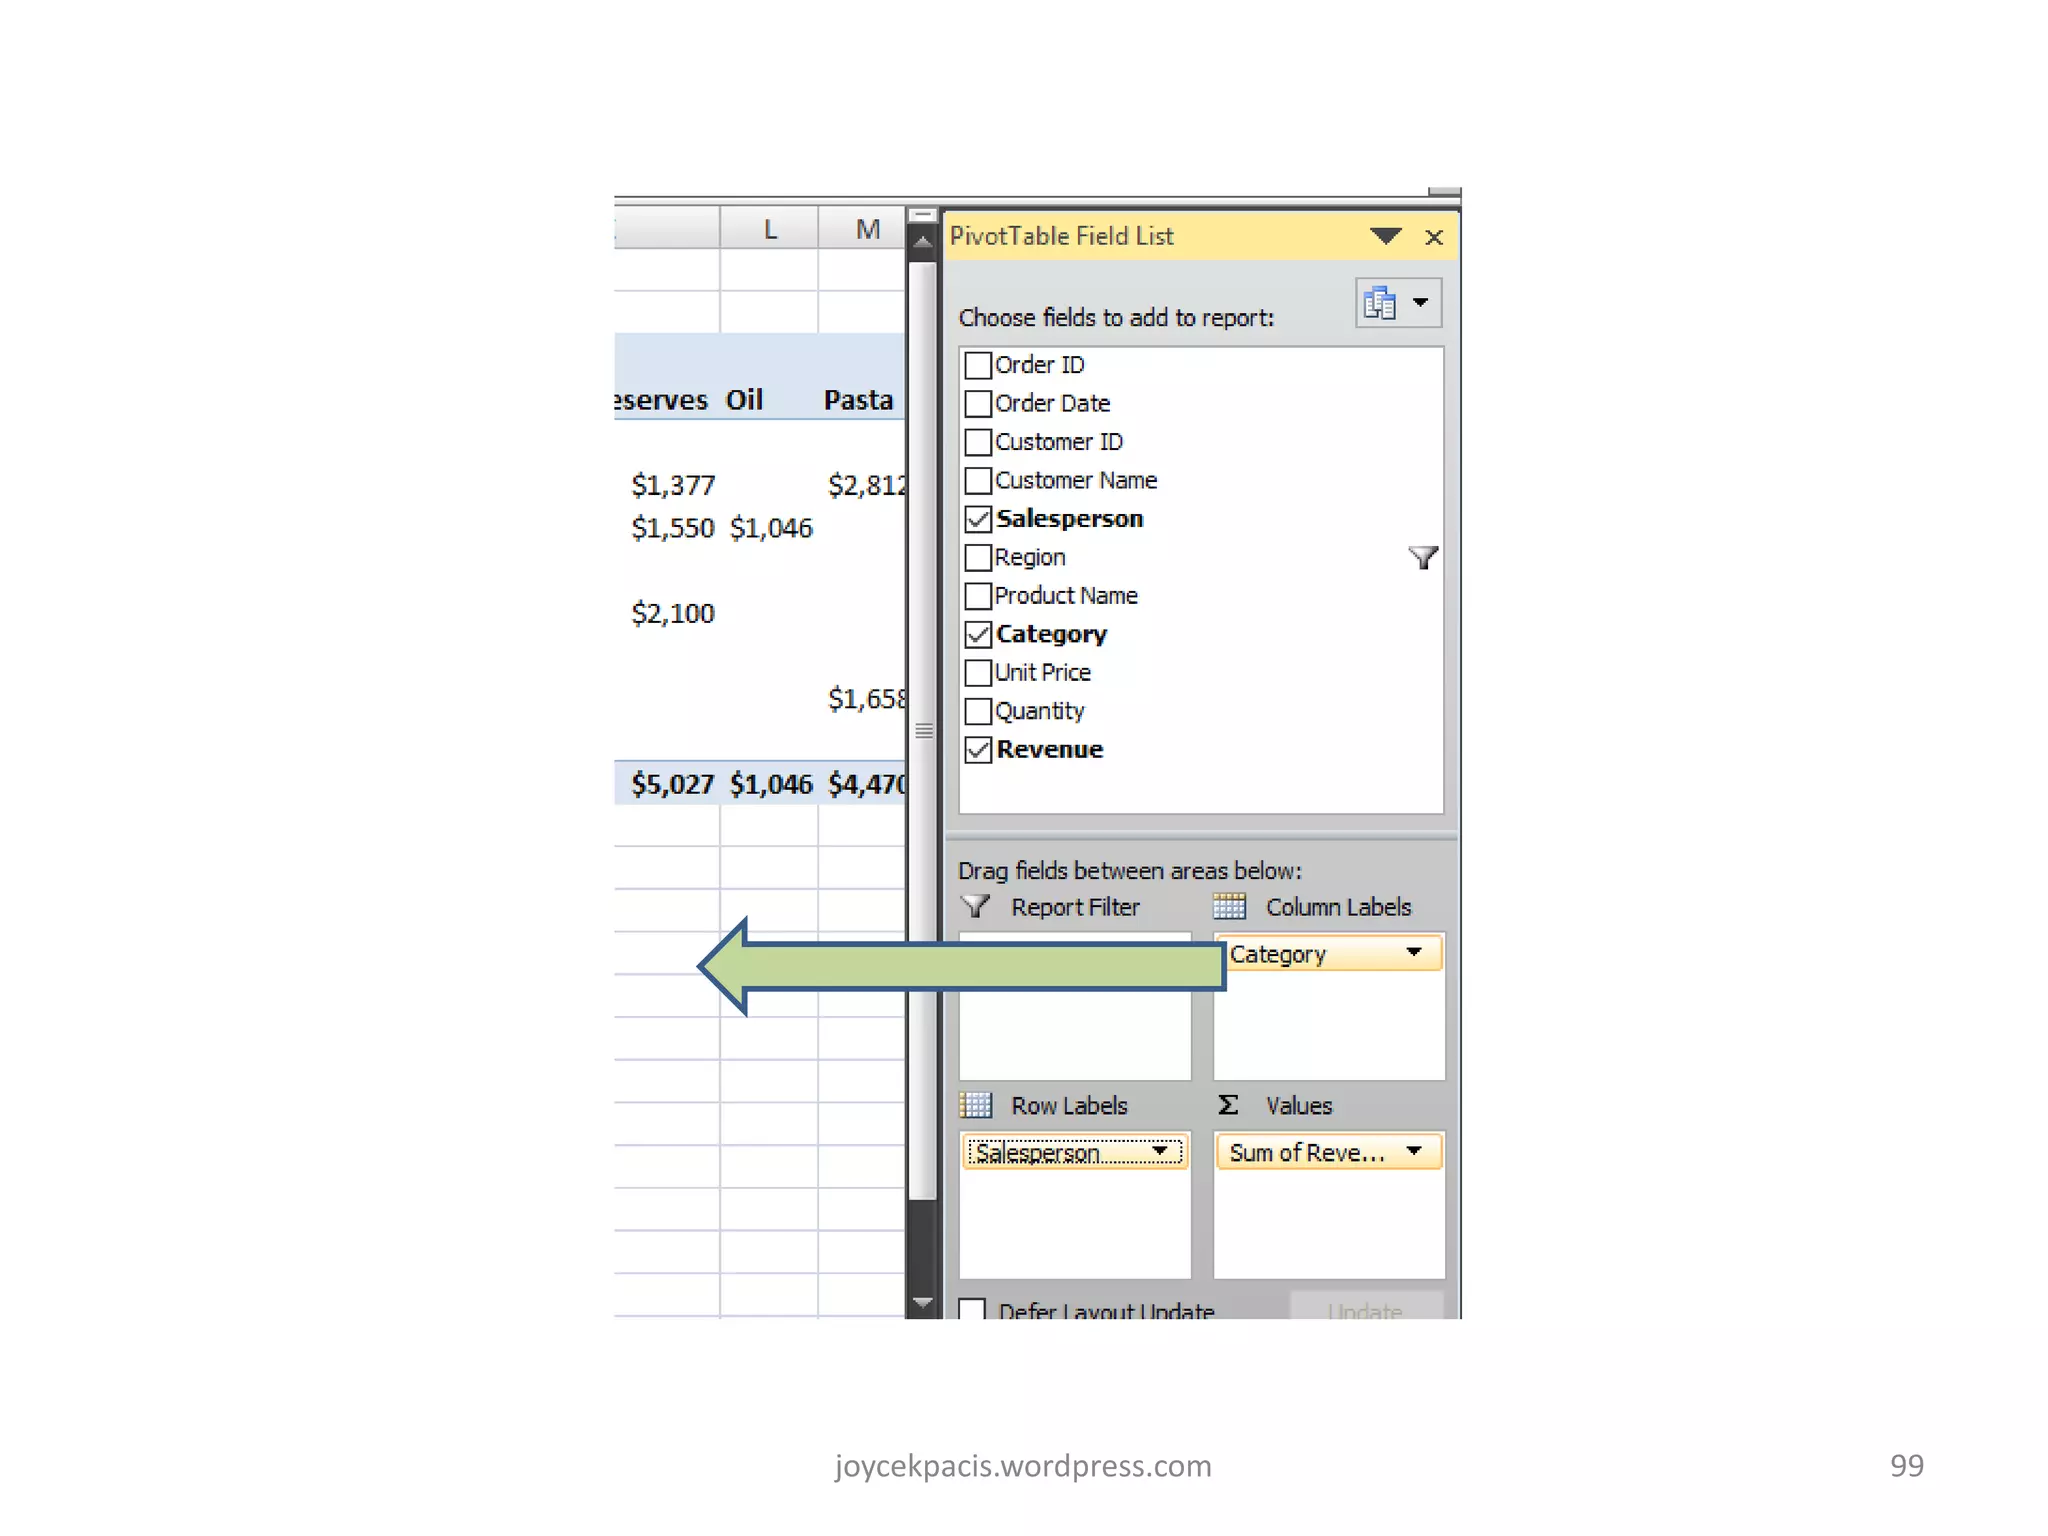This screenshot has height=1536, width=2048.
Task: Click the Column Labels grid icon
Action: click(x=1229, y=907)
